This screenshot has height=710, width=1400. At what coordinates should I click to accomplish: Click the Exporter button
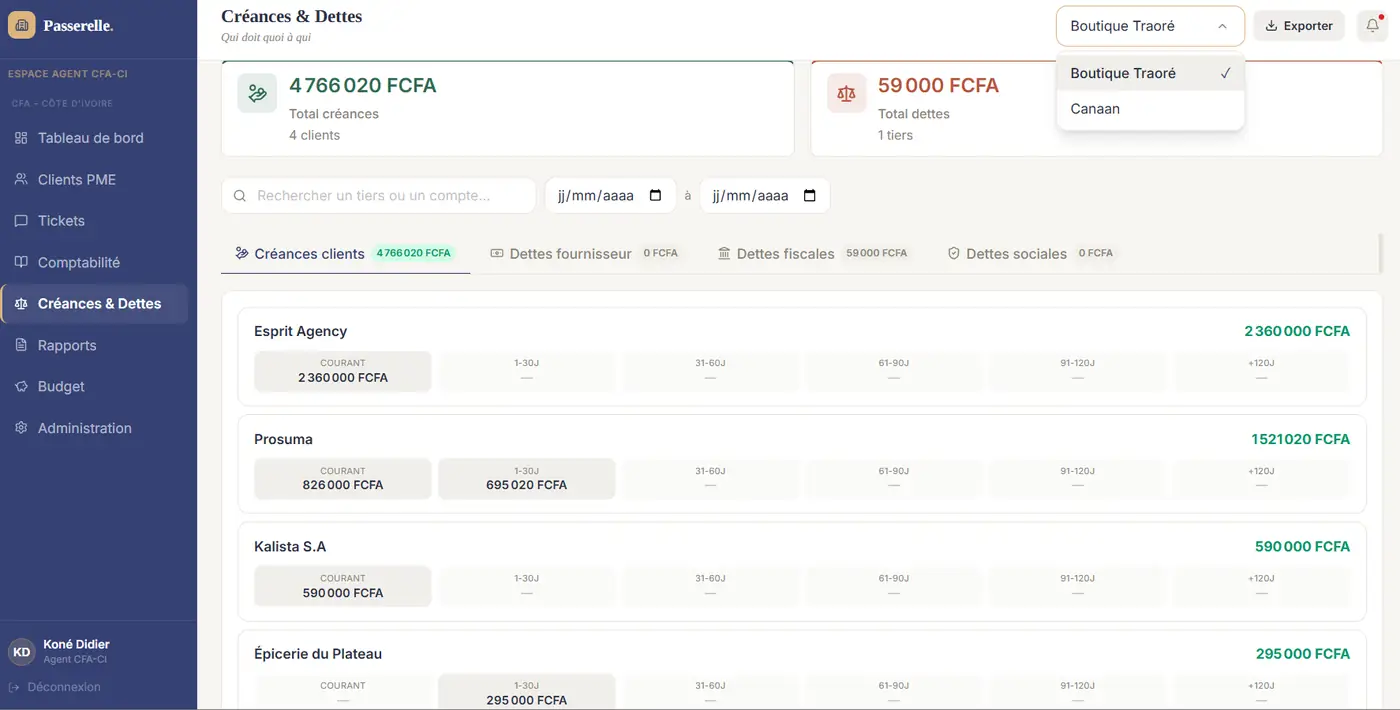pos(1299,26)
